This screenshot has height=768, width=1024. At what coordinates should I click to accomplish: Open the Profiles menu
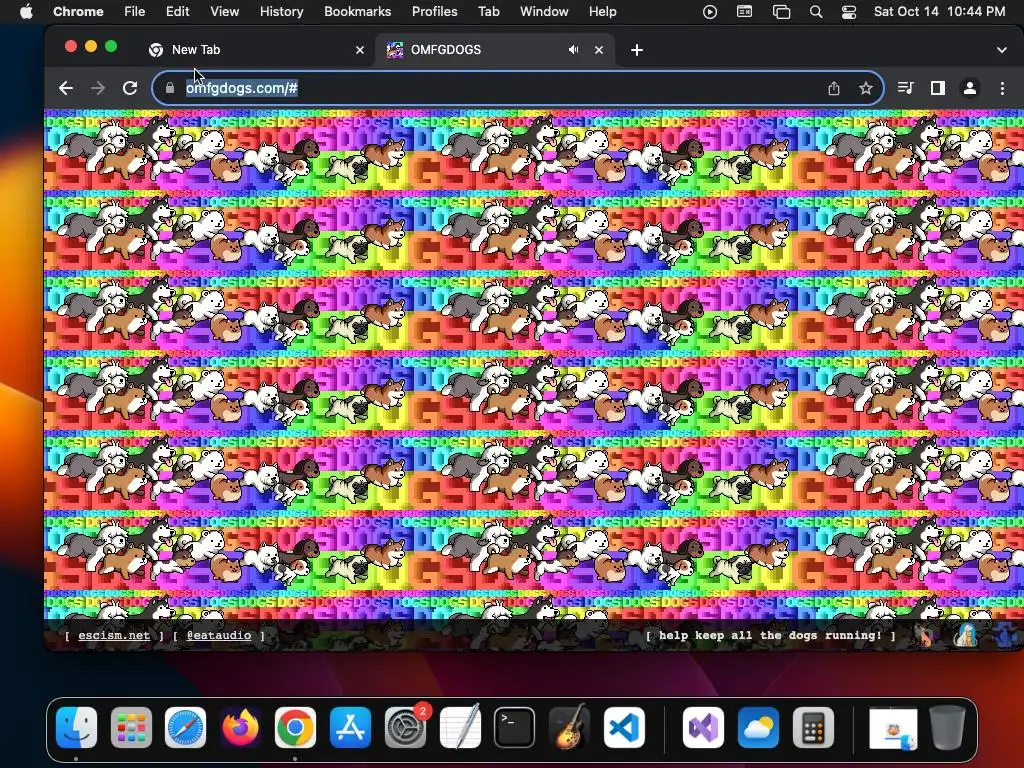click(x=434, y=12)
